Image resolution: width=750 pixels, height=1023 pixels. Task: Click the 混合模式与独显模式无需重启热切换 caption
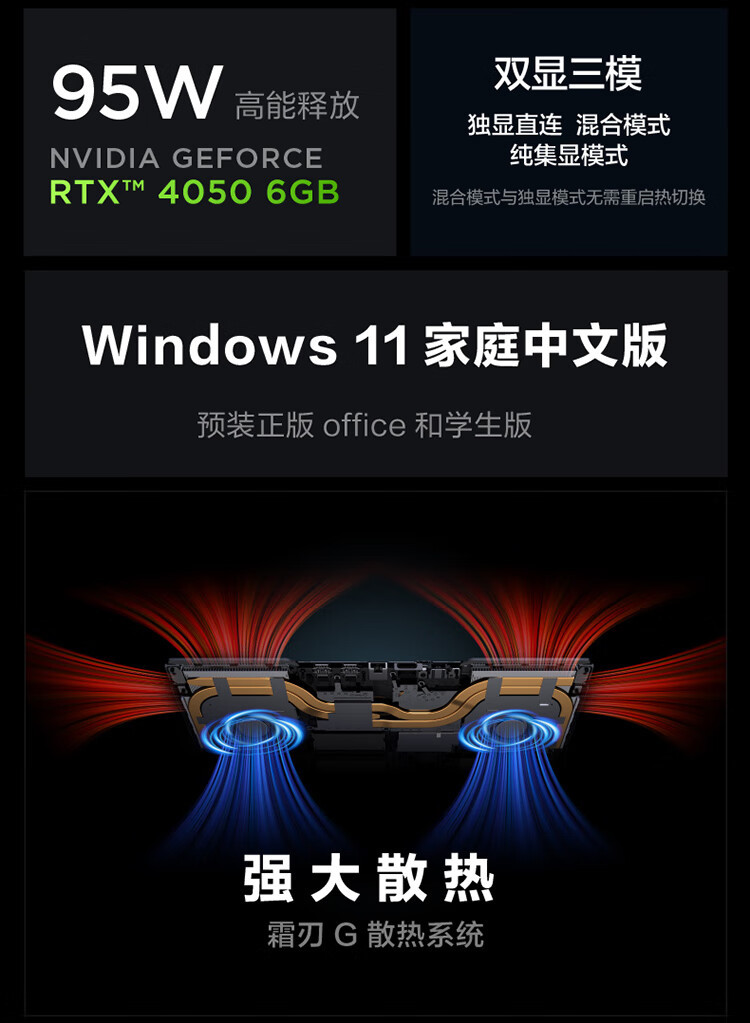click(569, 197)
